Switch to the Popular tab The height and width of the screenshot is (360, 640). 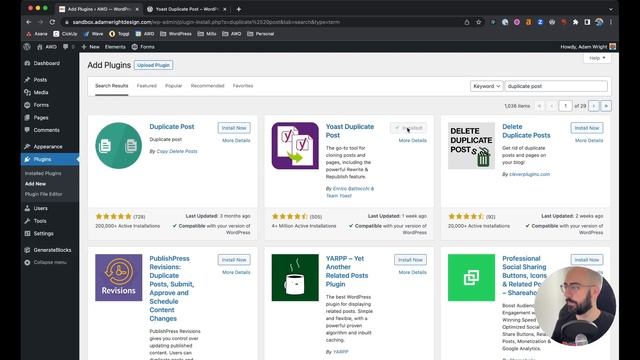tap(173, 86)
